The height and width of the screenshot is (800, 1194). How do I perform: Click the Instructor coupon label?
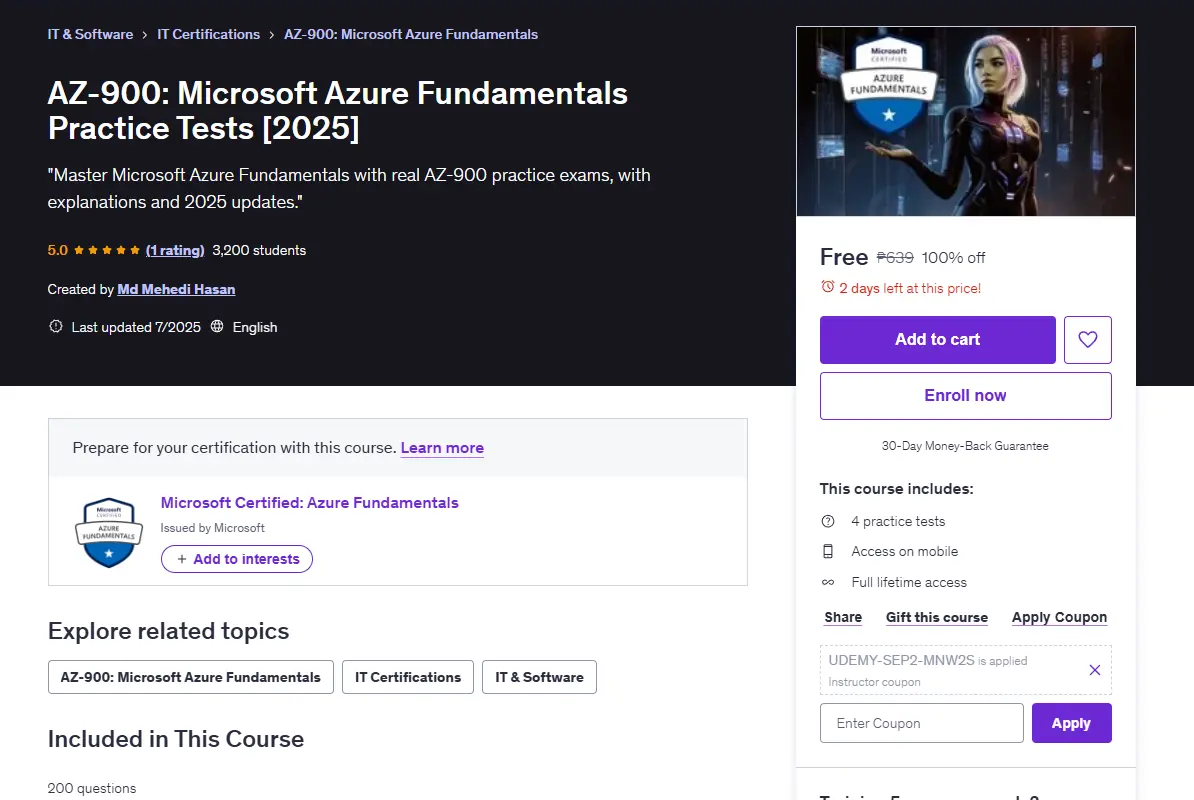tap(874, 682)
